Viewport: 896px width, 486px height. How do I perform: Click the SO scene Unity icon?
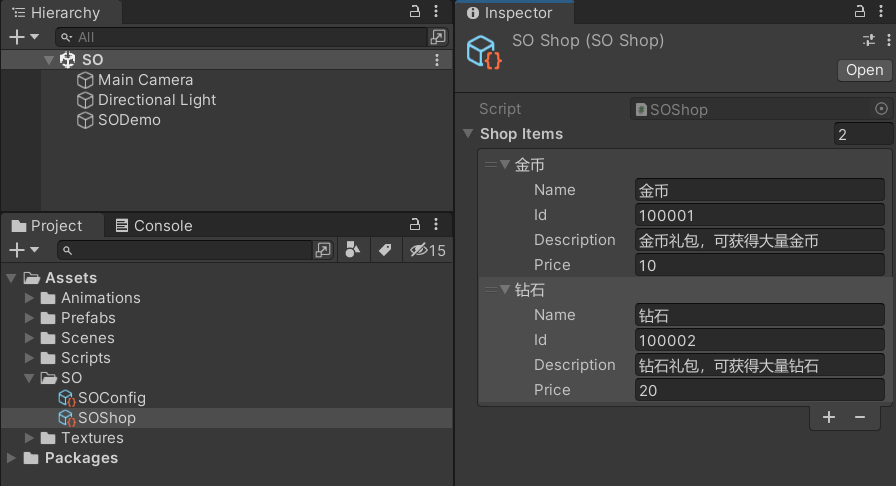(67, 59)
